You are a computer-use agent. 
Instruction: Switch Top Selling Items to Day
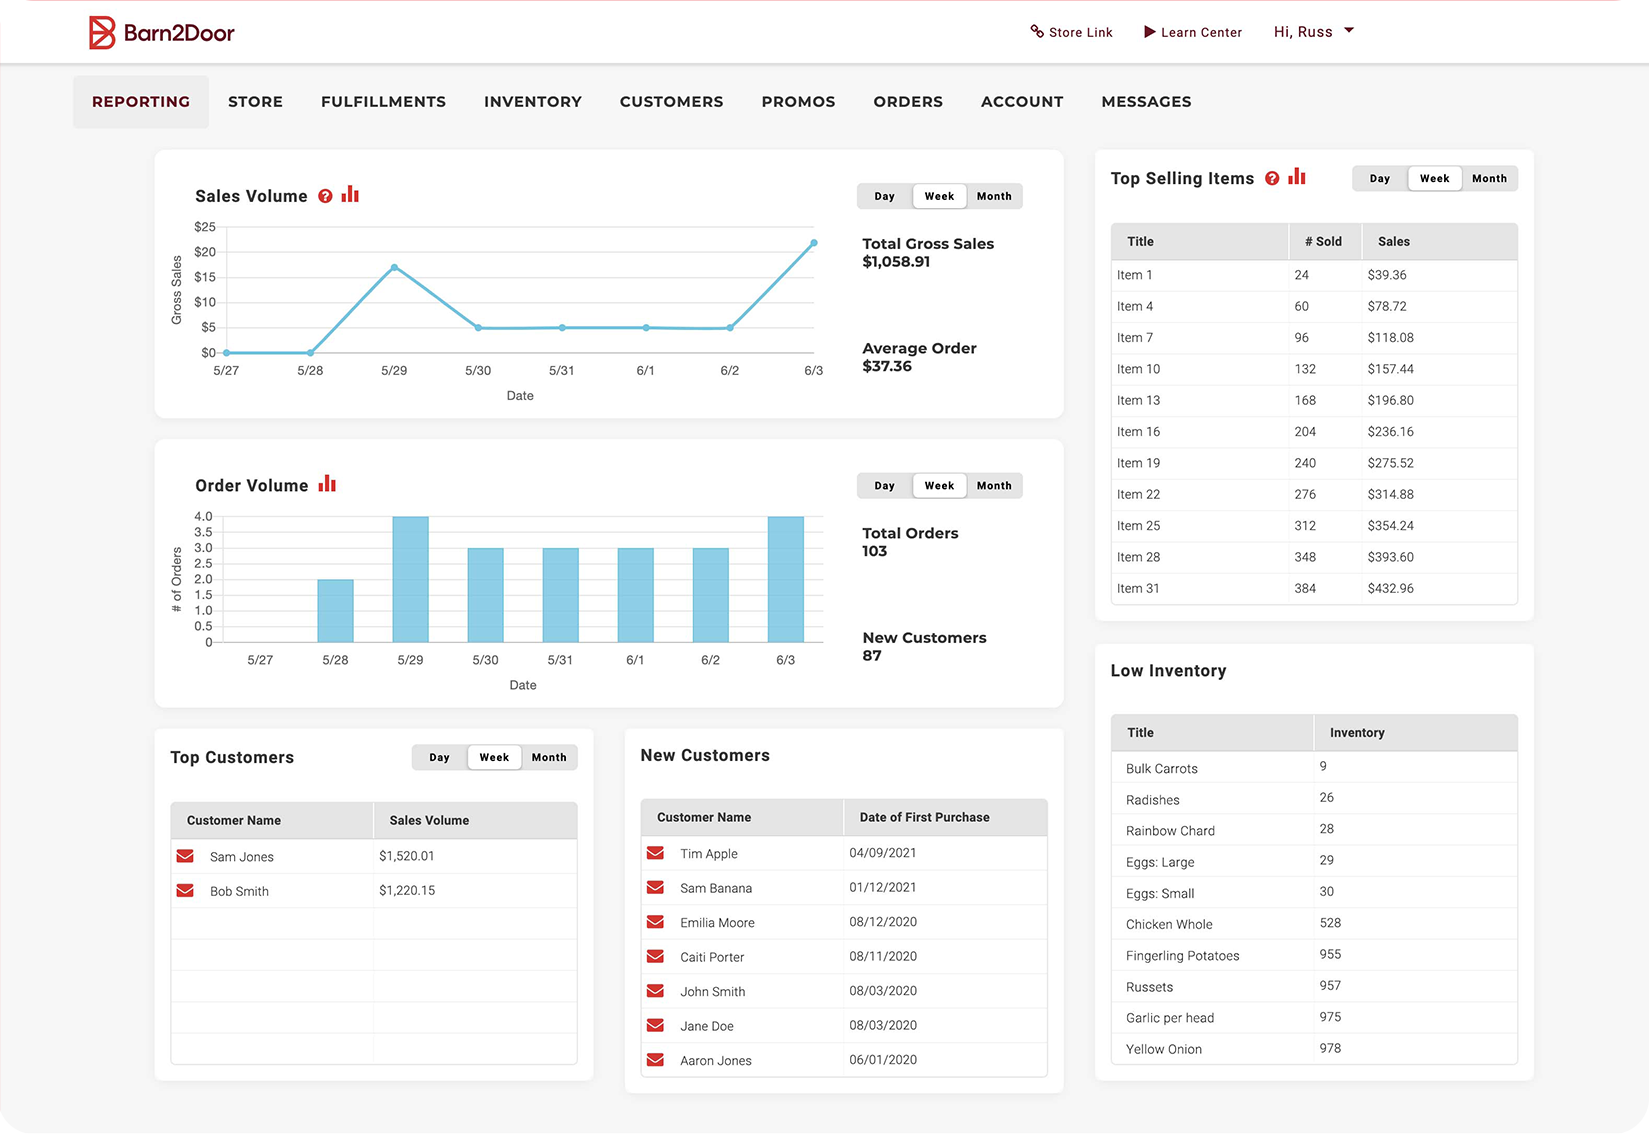coord(1380,178)
